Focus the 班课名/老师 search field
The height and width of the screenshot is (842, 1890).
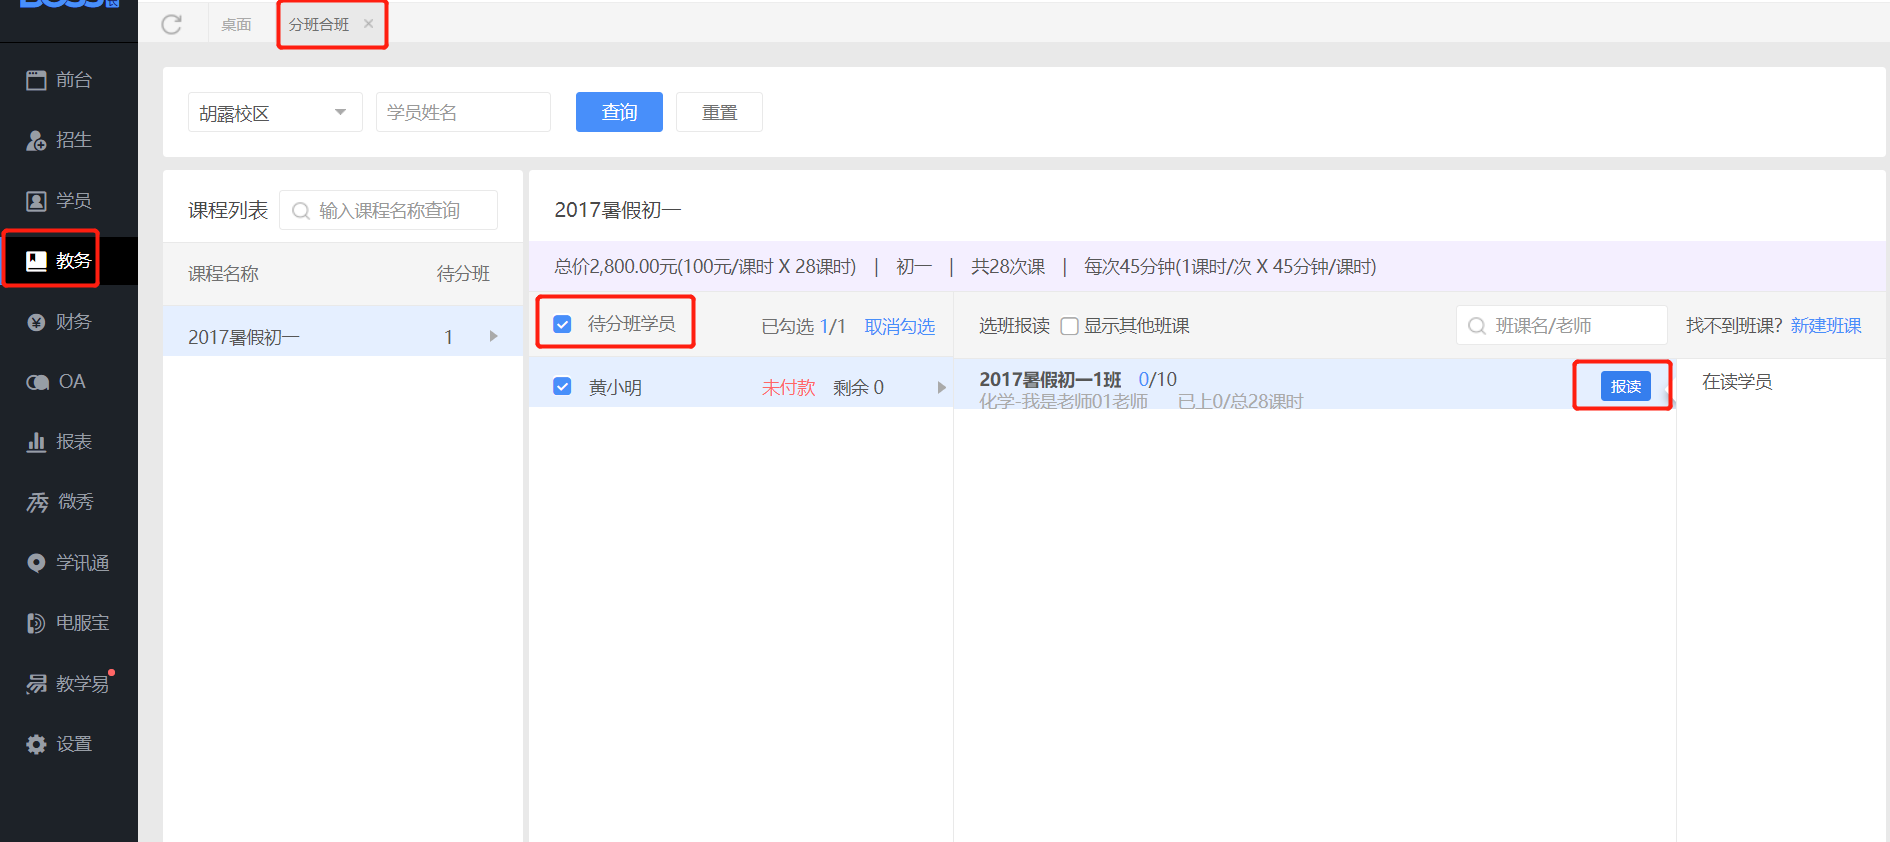coord(1562,326)
